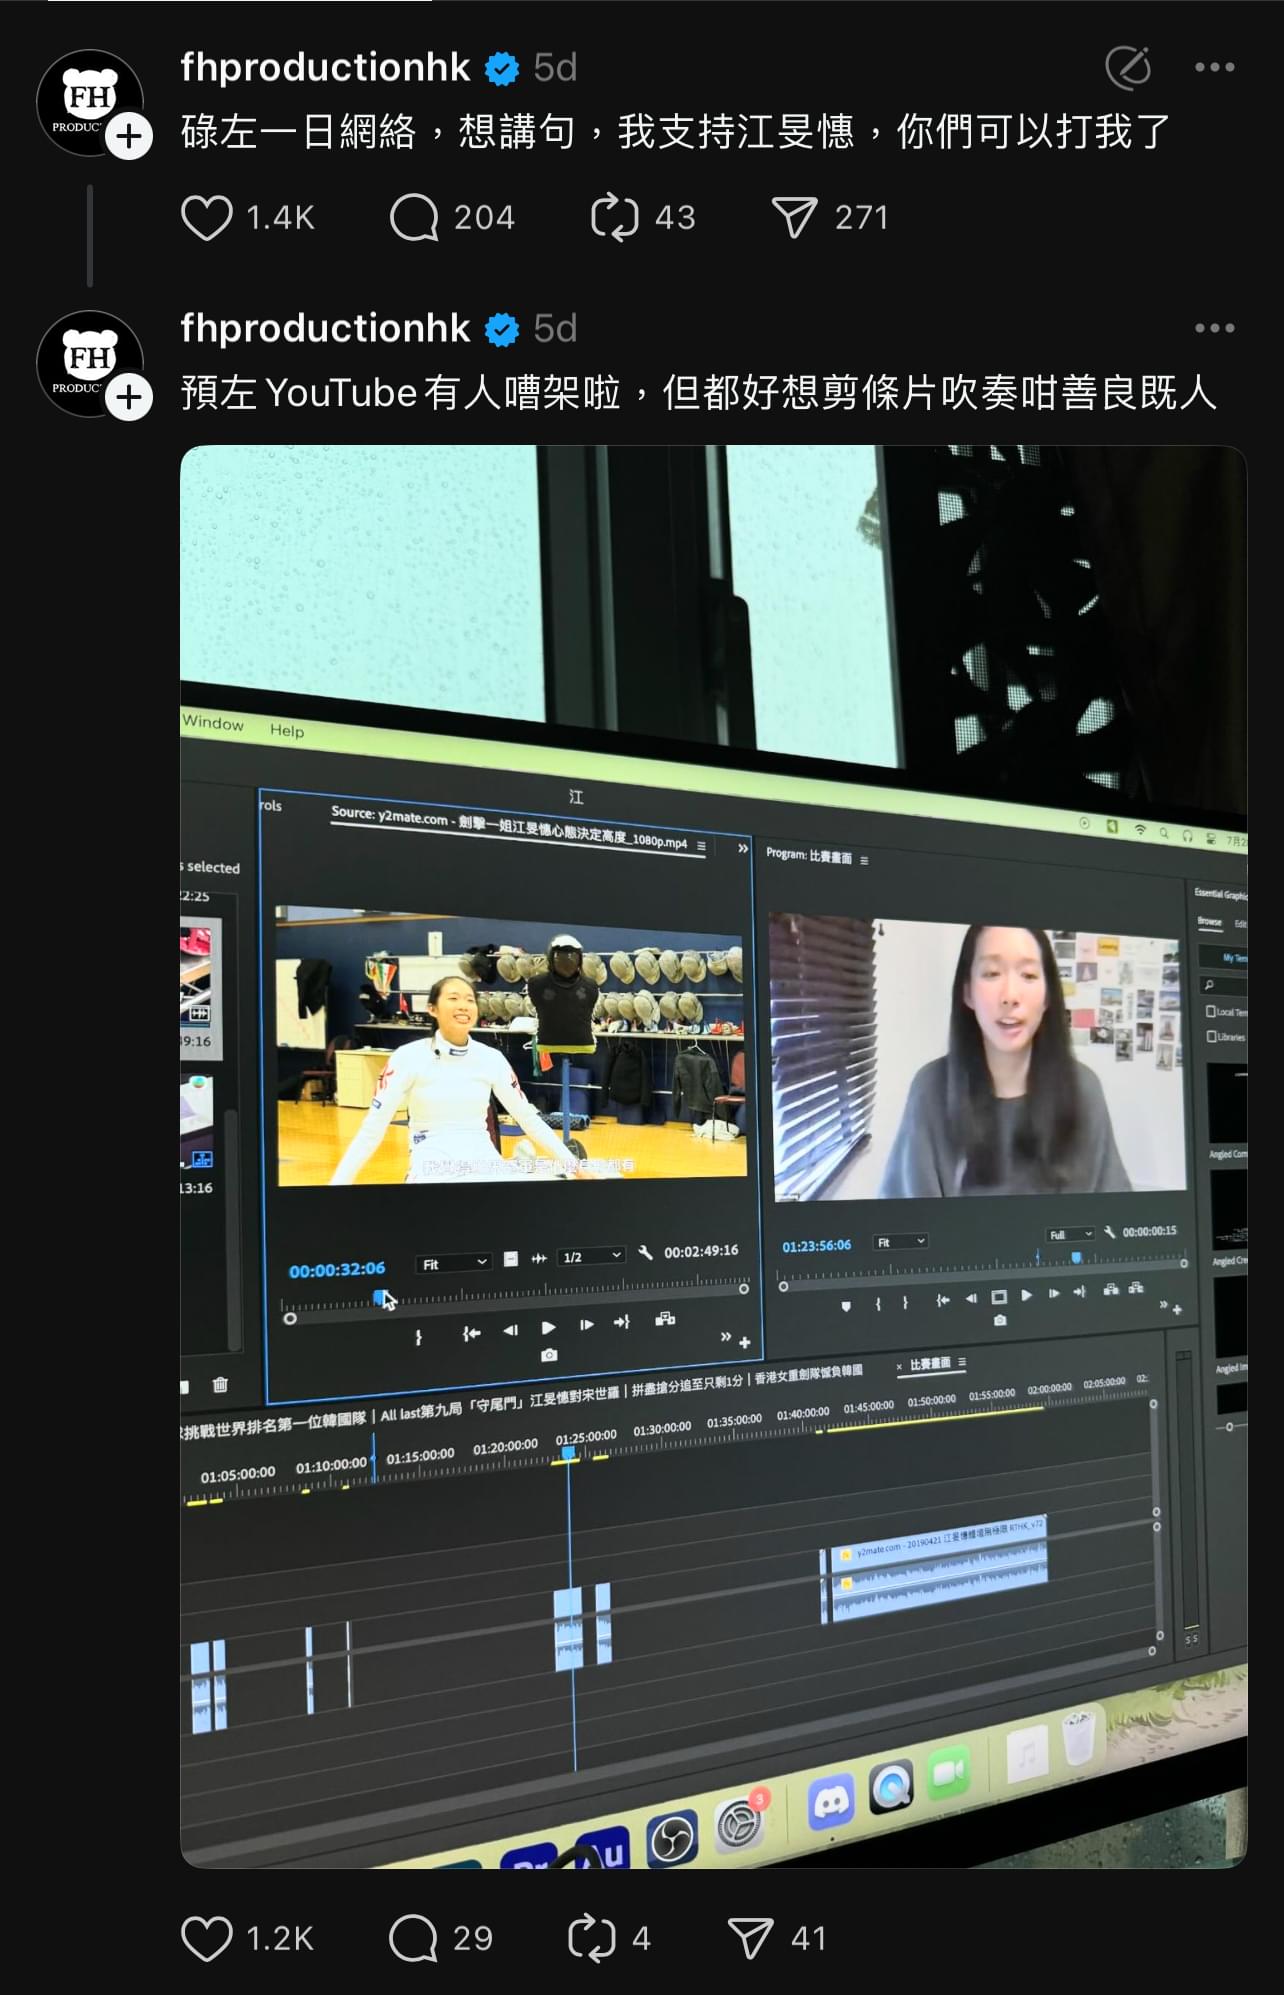Click Go to In in Source monitor
The height and width of the screenshot is (1995, 1284).
[471, 1333]
